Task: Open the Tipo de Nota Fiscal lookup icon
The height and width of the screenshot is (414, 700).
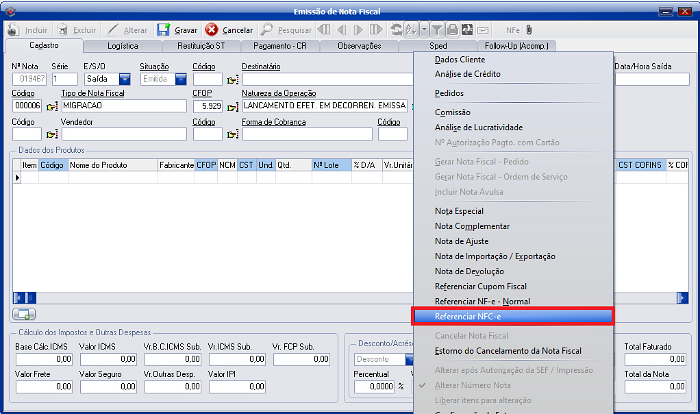Action: (x=52, y=106)
